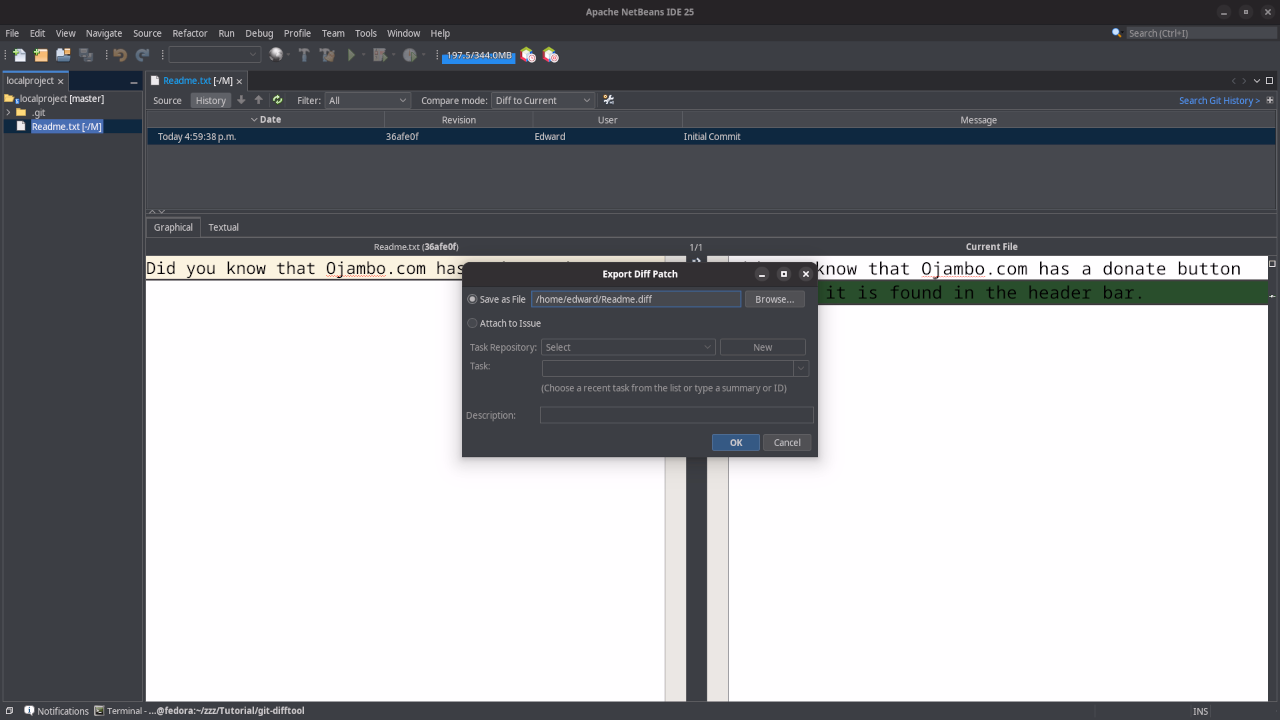Click the Readme.txt file icon in project tree
Image resolution: width=1280 pixels, height=720 pixels.
pos(21,126)
